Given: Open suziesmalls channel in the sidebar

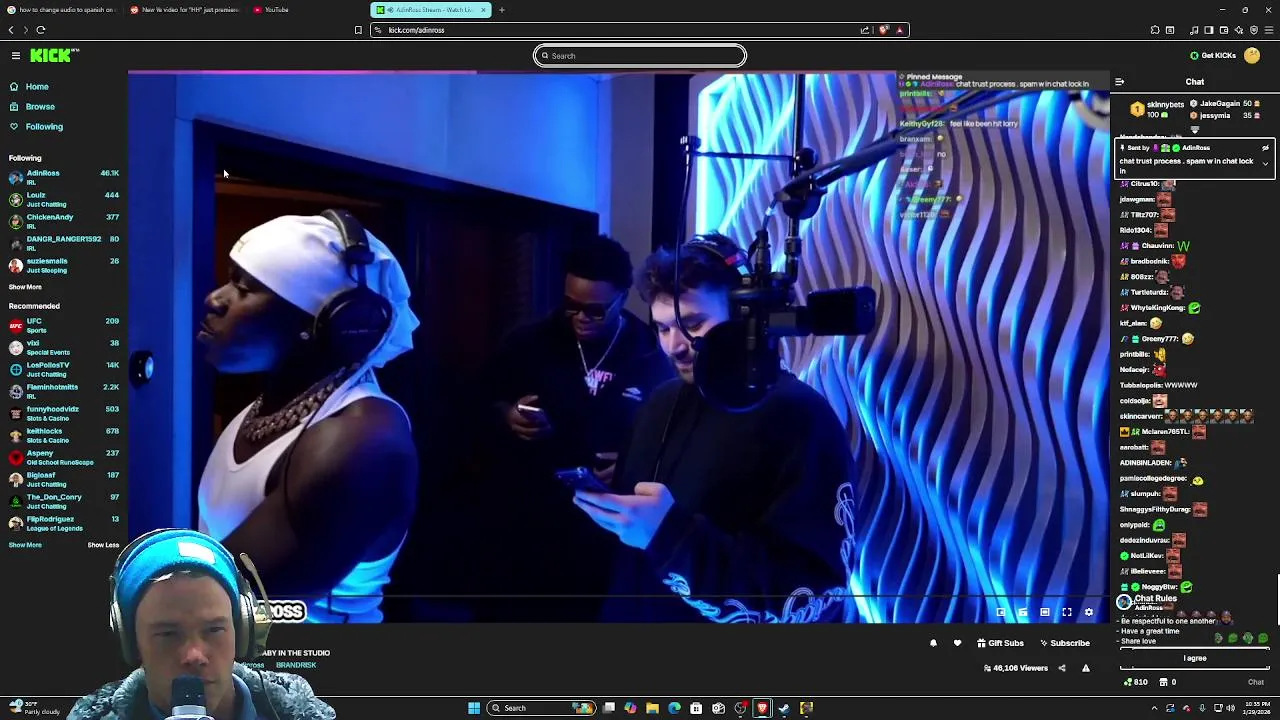Looking at the screenshot, I should tap(64, 265).
